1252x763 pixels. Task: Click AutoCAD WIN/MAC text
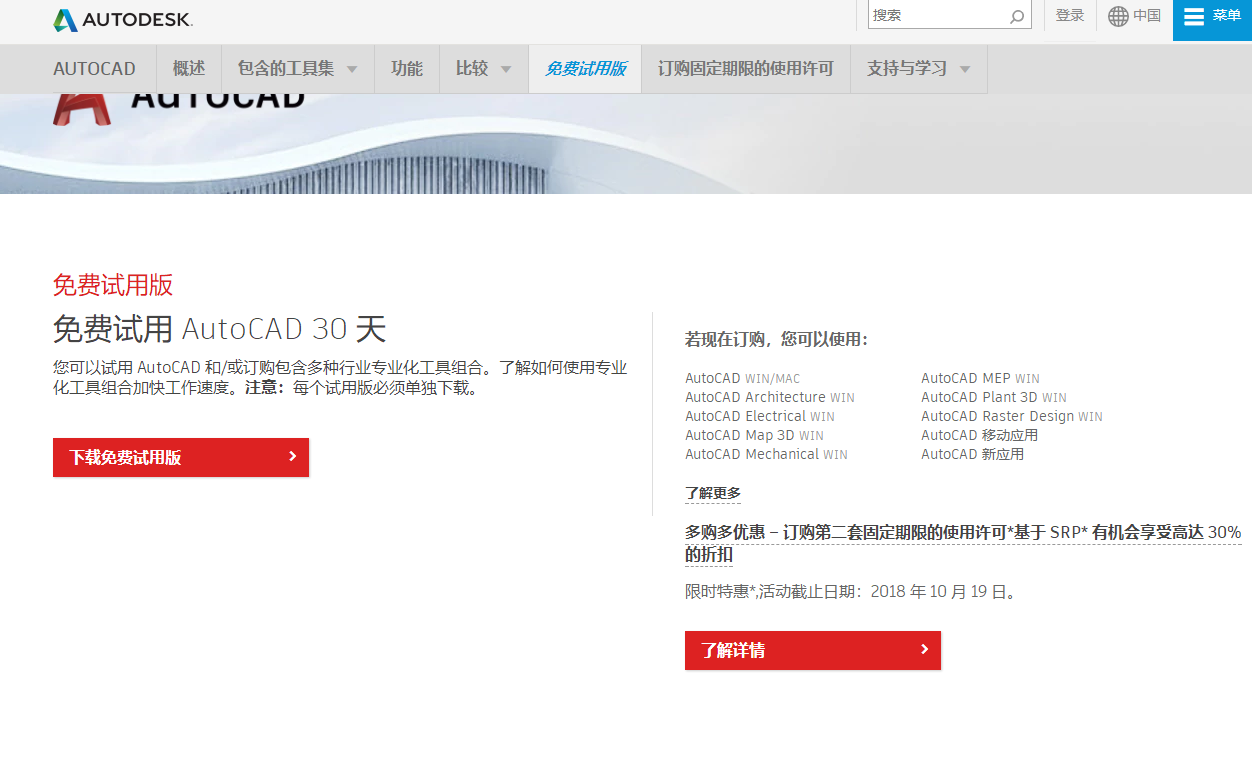743,378
